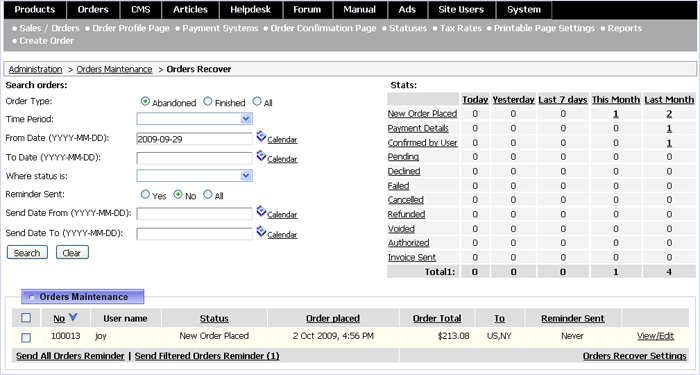Set Reminder Sent to No
The width and height of the screenshot is (700, 375).
click(178, 195)
